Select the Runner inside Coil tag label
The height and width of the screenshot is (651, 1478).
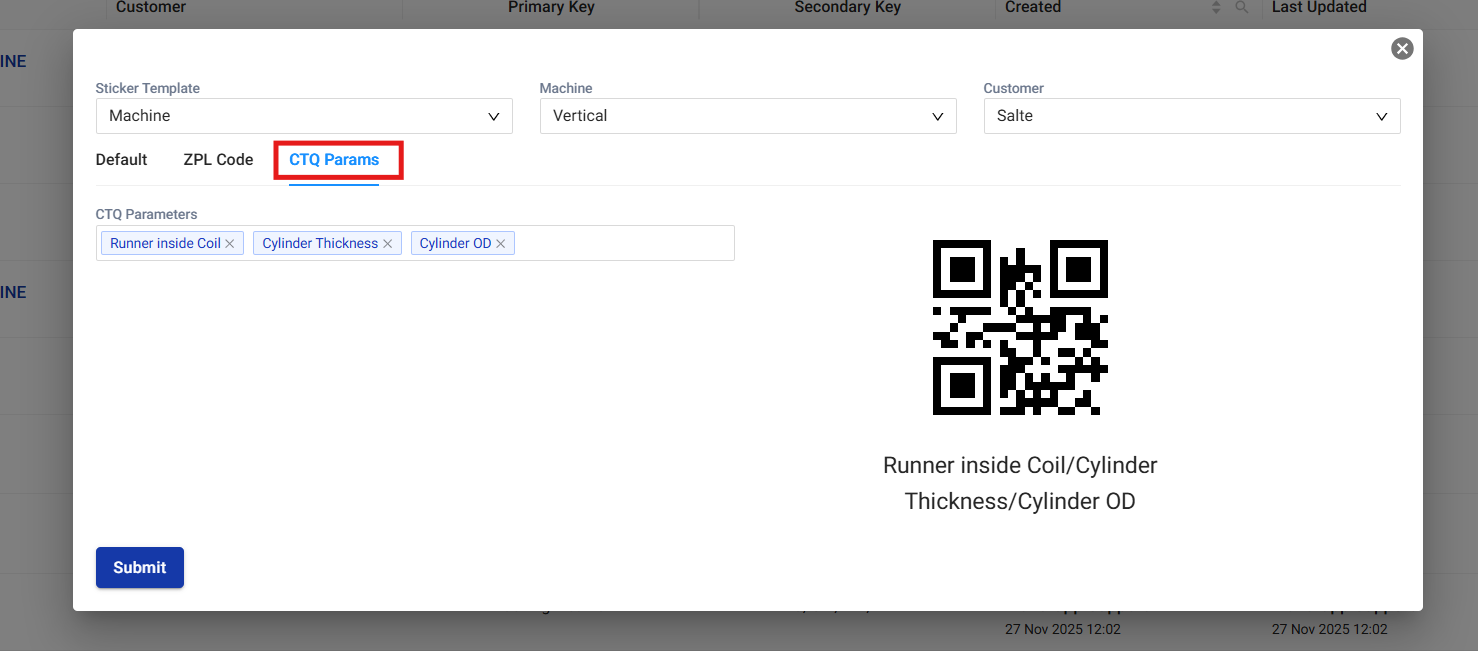165,244
